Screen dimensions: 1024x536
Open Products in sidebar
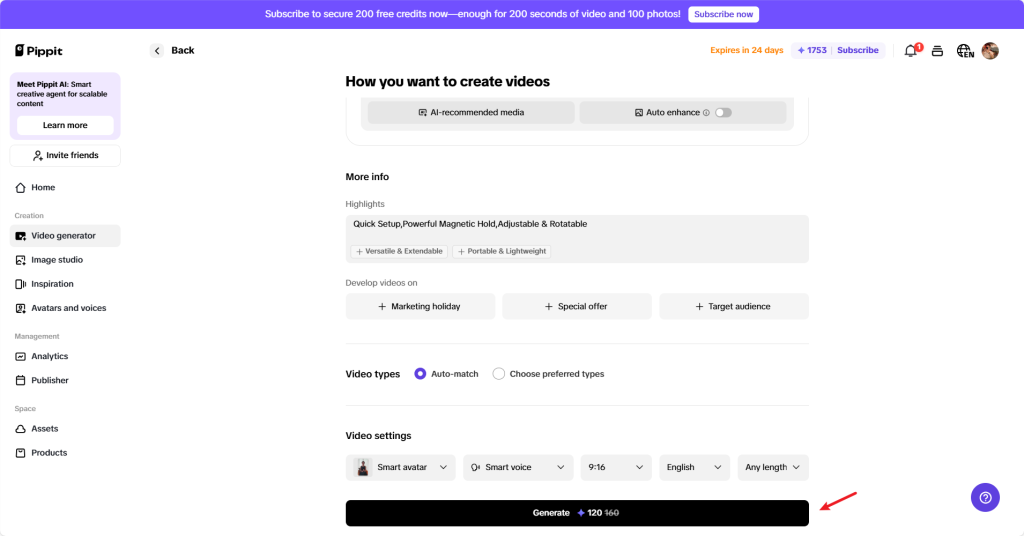click(x=65, y=453)
